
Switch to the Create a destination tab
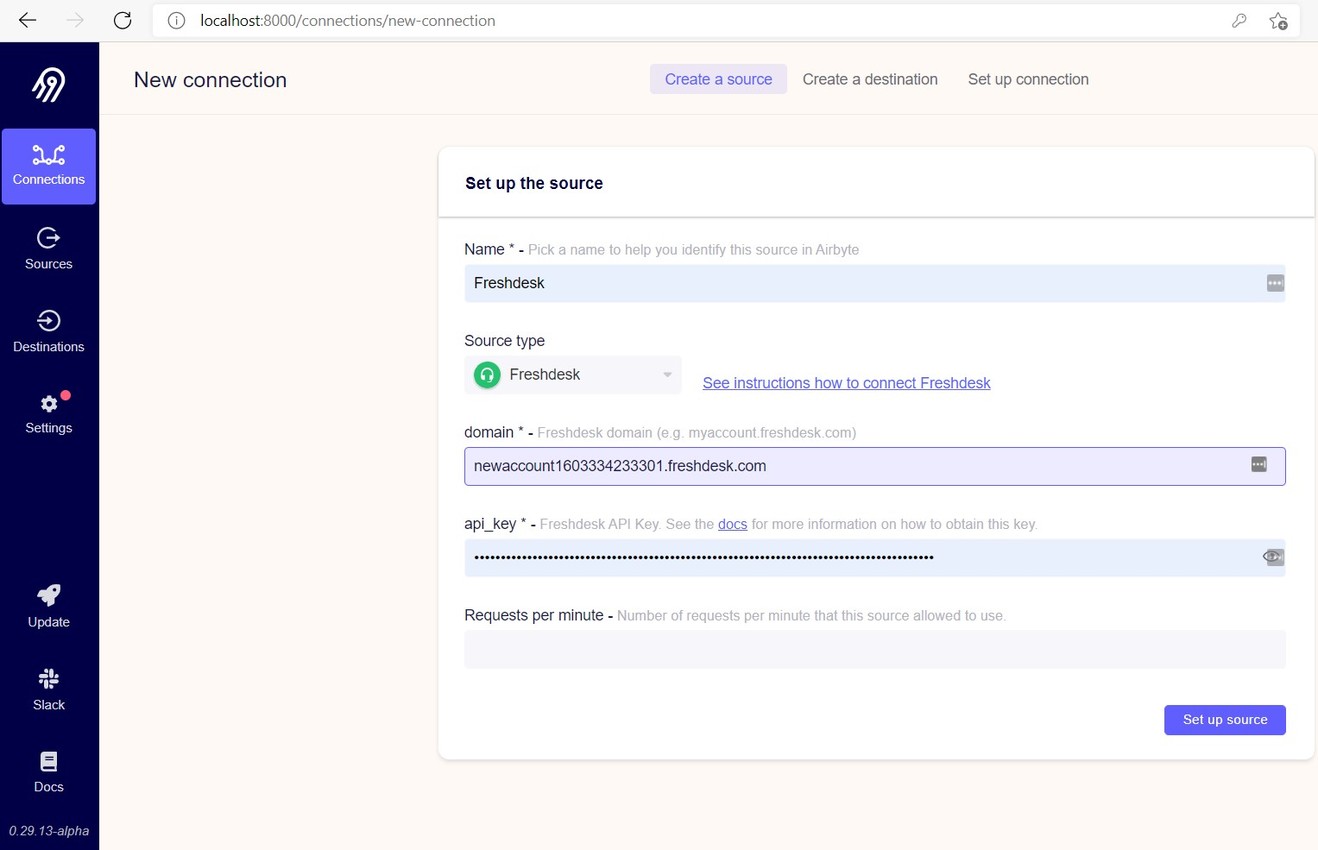coord(869,79)
